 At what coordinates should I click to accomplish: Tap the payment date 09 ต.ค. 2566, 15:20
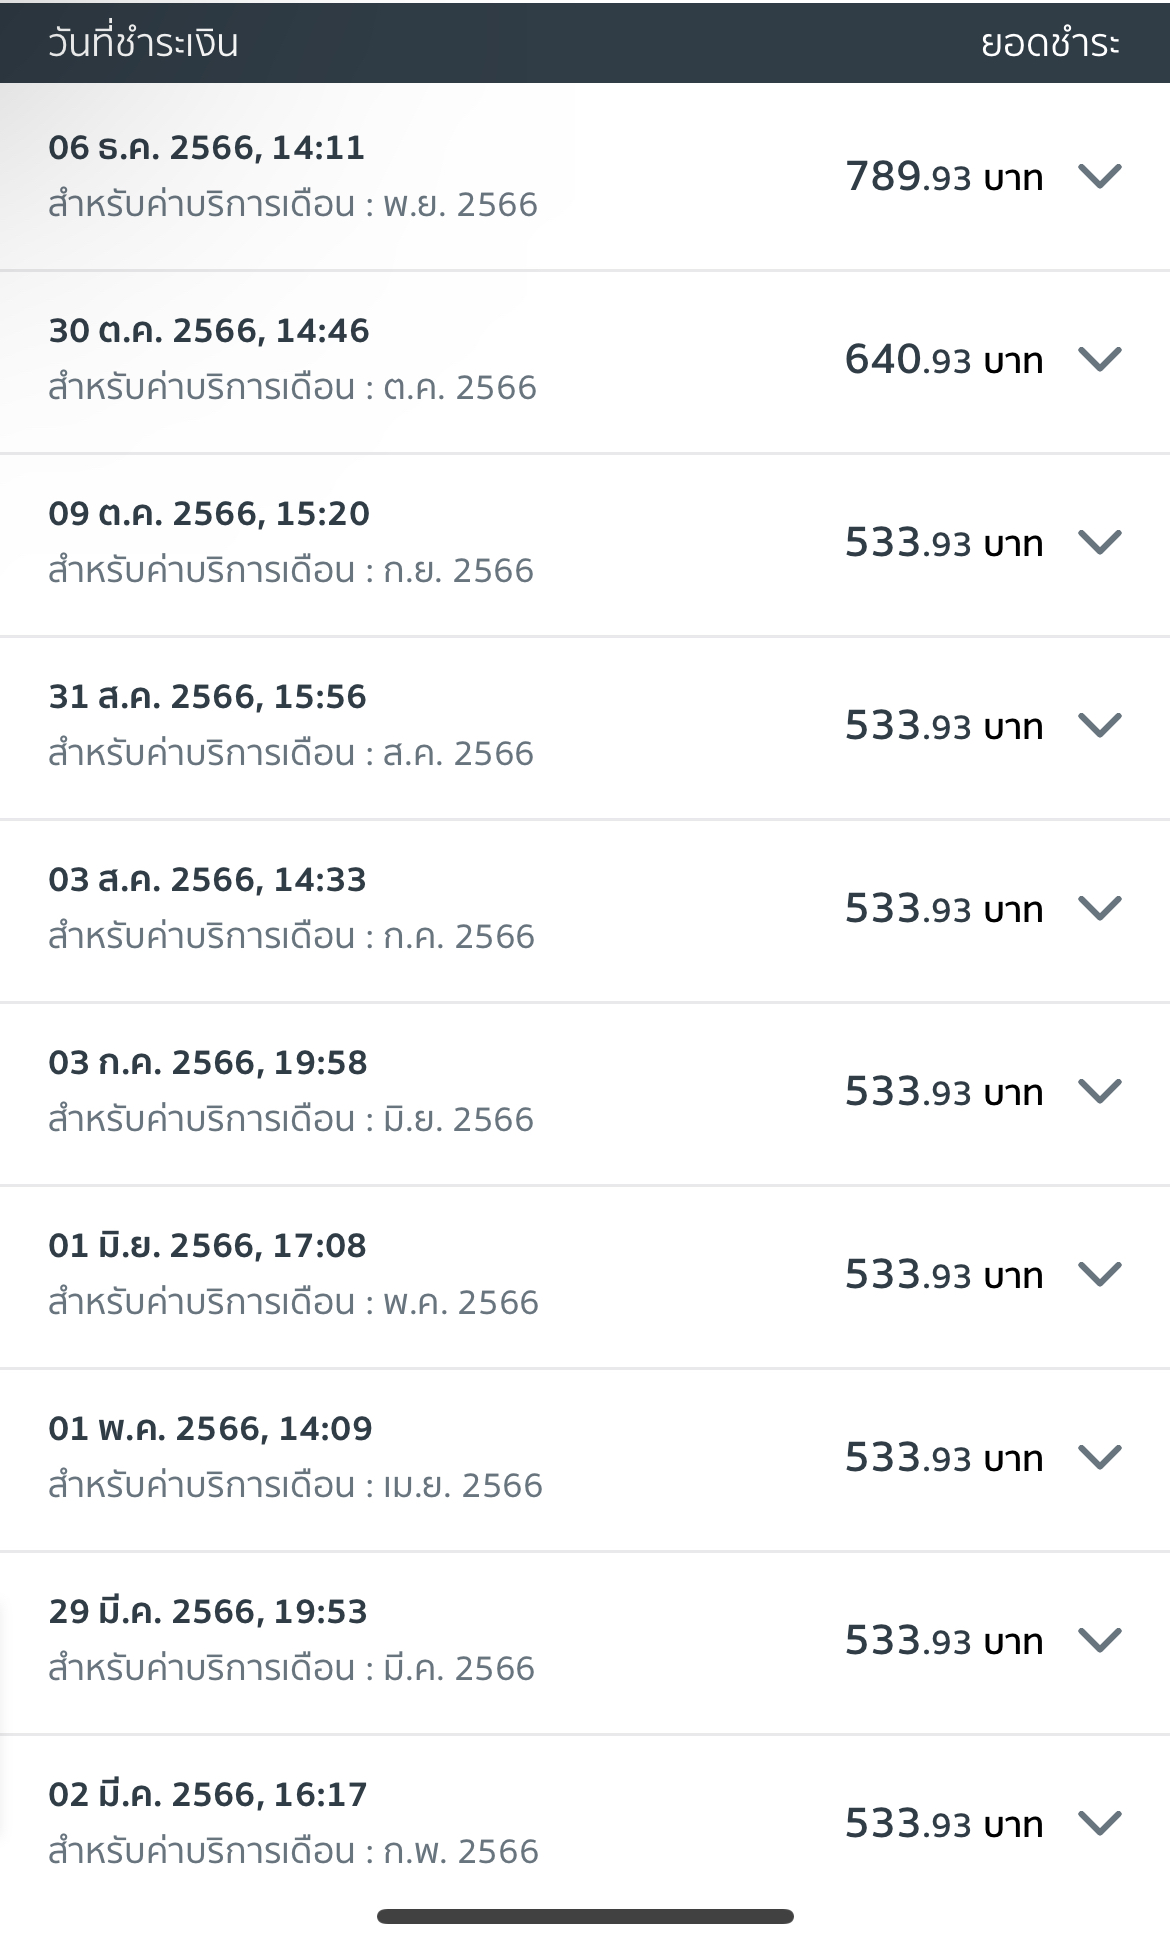[x=209, y=514]
